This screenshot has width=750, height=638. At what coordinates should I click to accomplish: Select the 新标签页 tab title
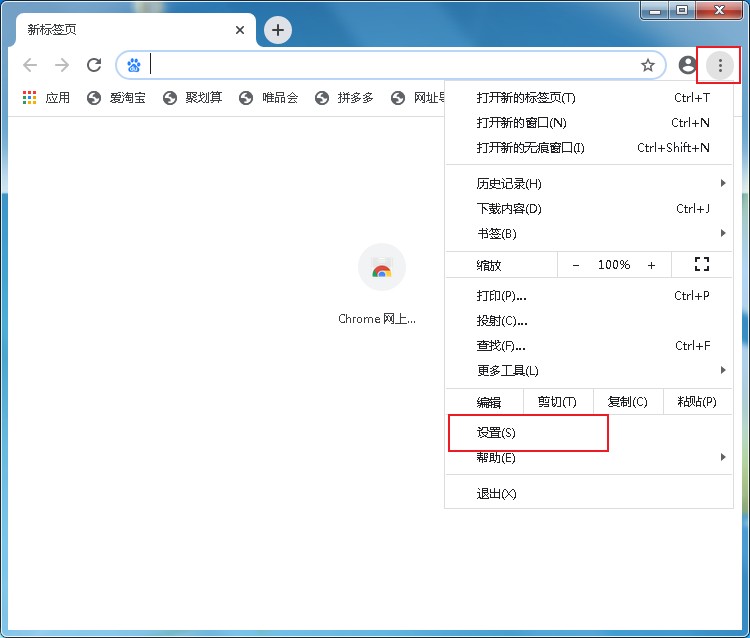52,30
